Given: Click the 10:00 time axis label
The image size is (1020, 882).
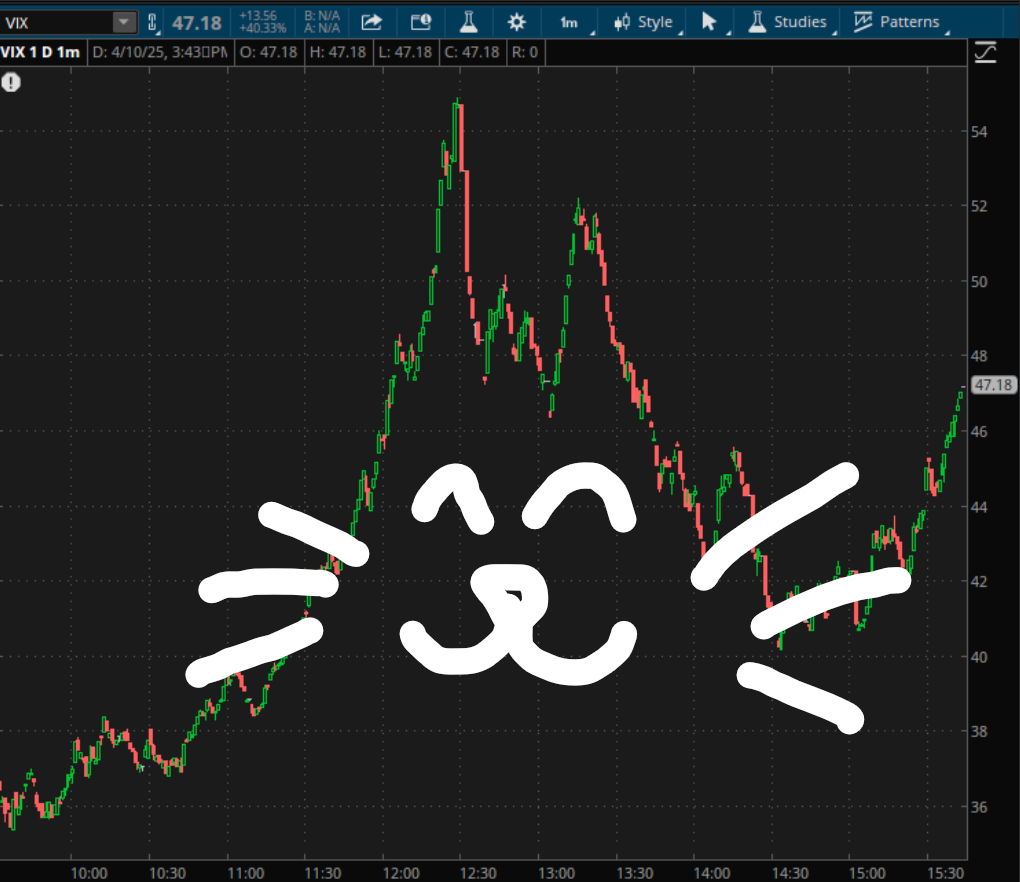Looking at the screenshot, I should [x=89, y=873].
